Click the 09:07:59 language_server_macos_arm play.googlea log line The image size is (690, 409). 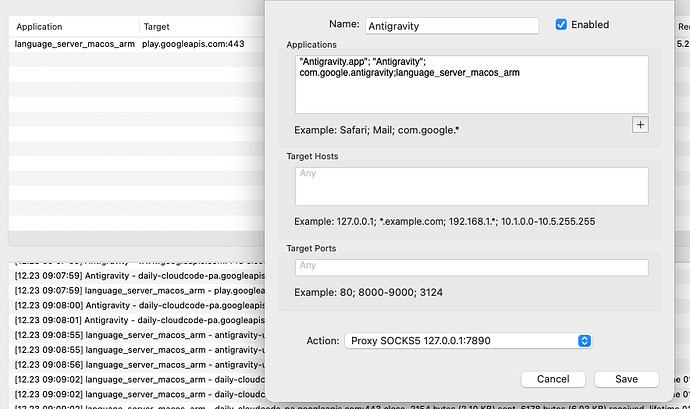[x=139, y=291]
